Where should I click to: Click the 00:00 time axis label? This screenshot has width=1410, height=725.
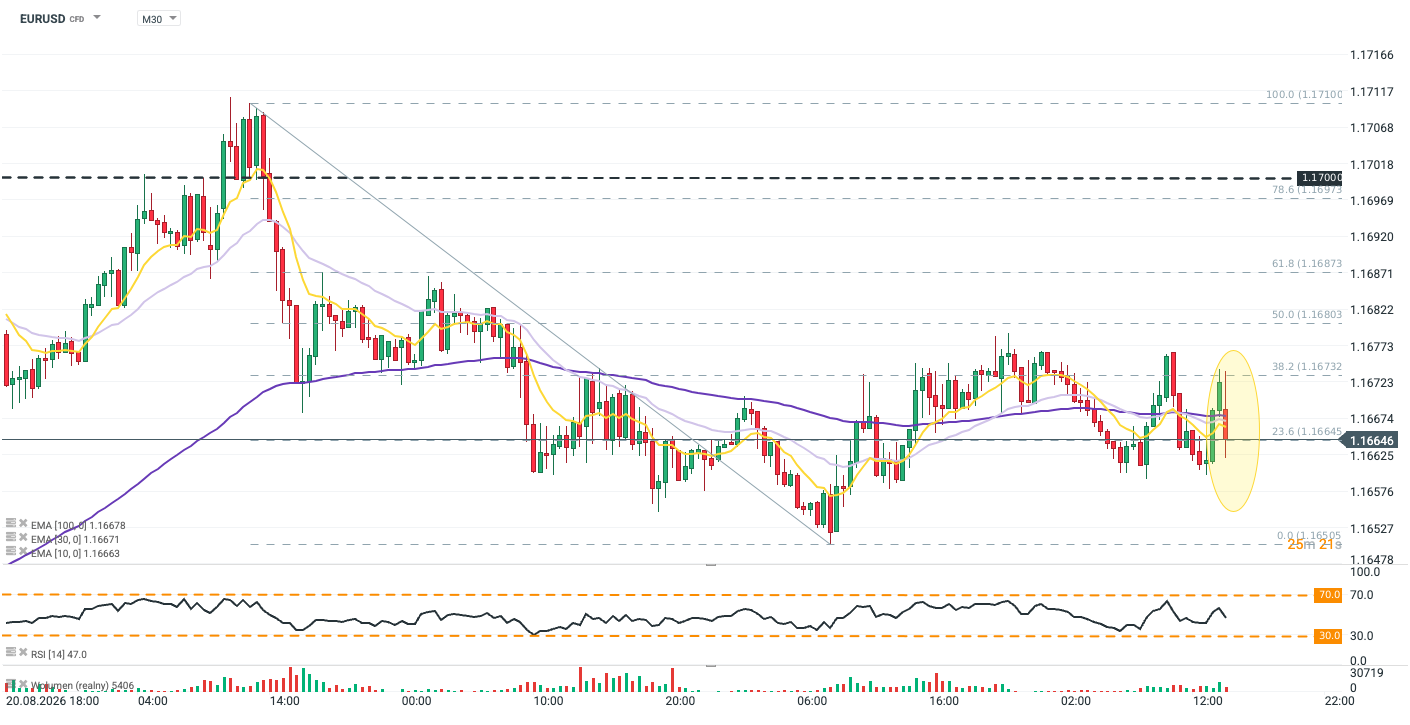click(416, 703)
